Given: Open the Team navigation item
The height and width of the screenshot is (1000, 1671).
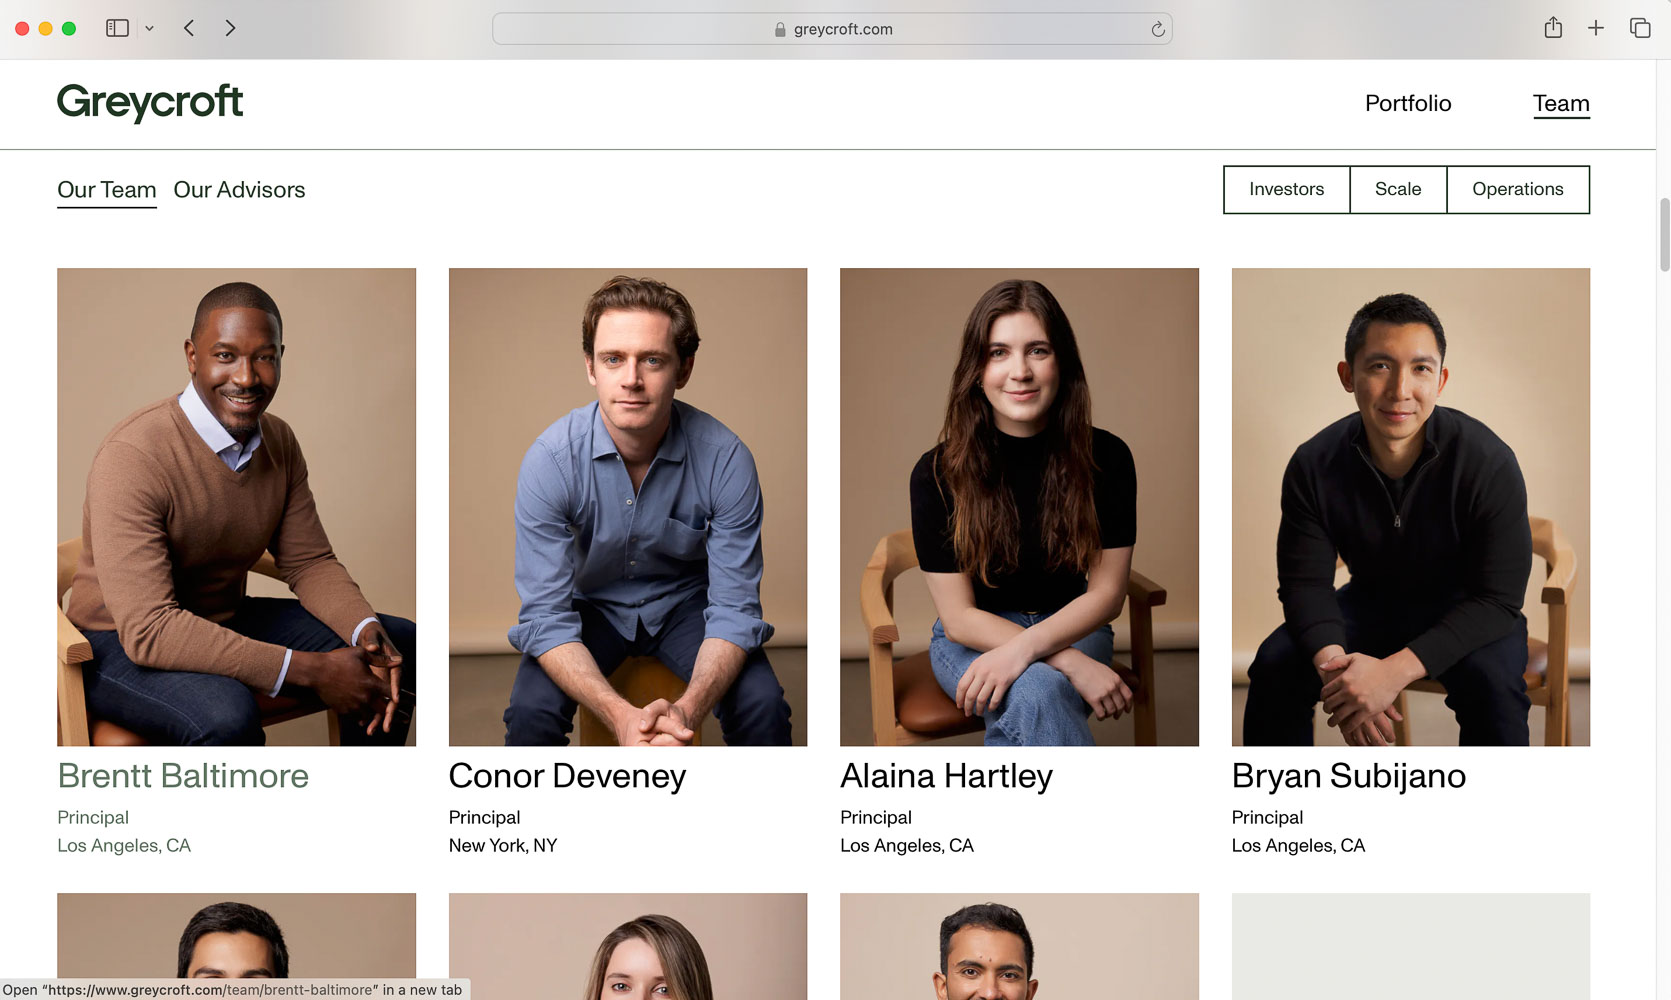Looking at the screenshot, I should pos(1561,104).
